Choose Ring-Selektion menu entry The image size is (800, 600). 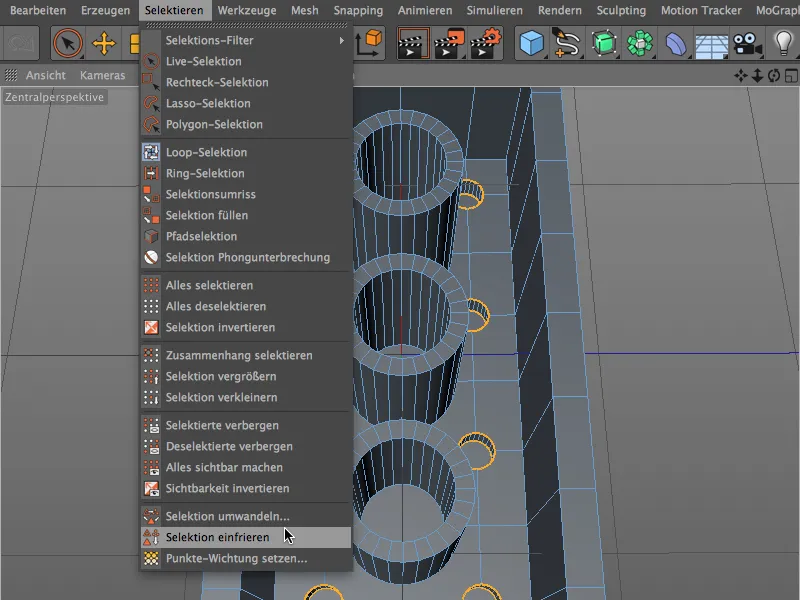pos(246,173)
